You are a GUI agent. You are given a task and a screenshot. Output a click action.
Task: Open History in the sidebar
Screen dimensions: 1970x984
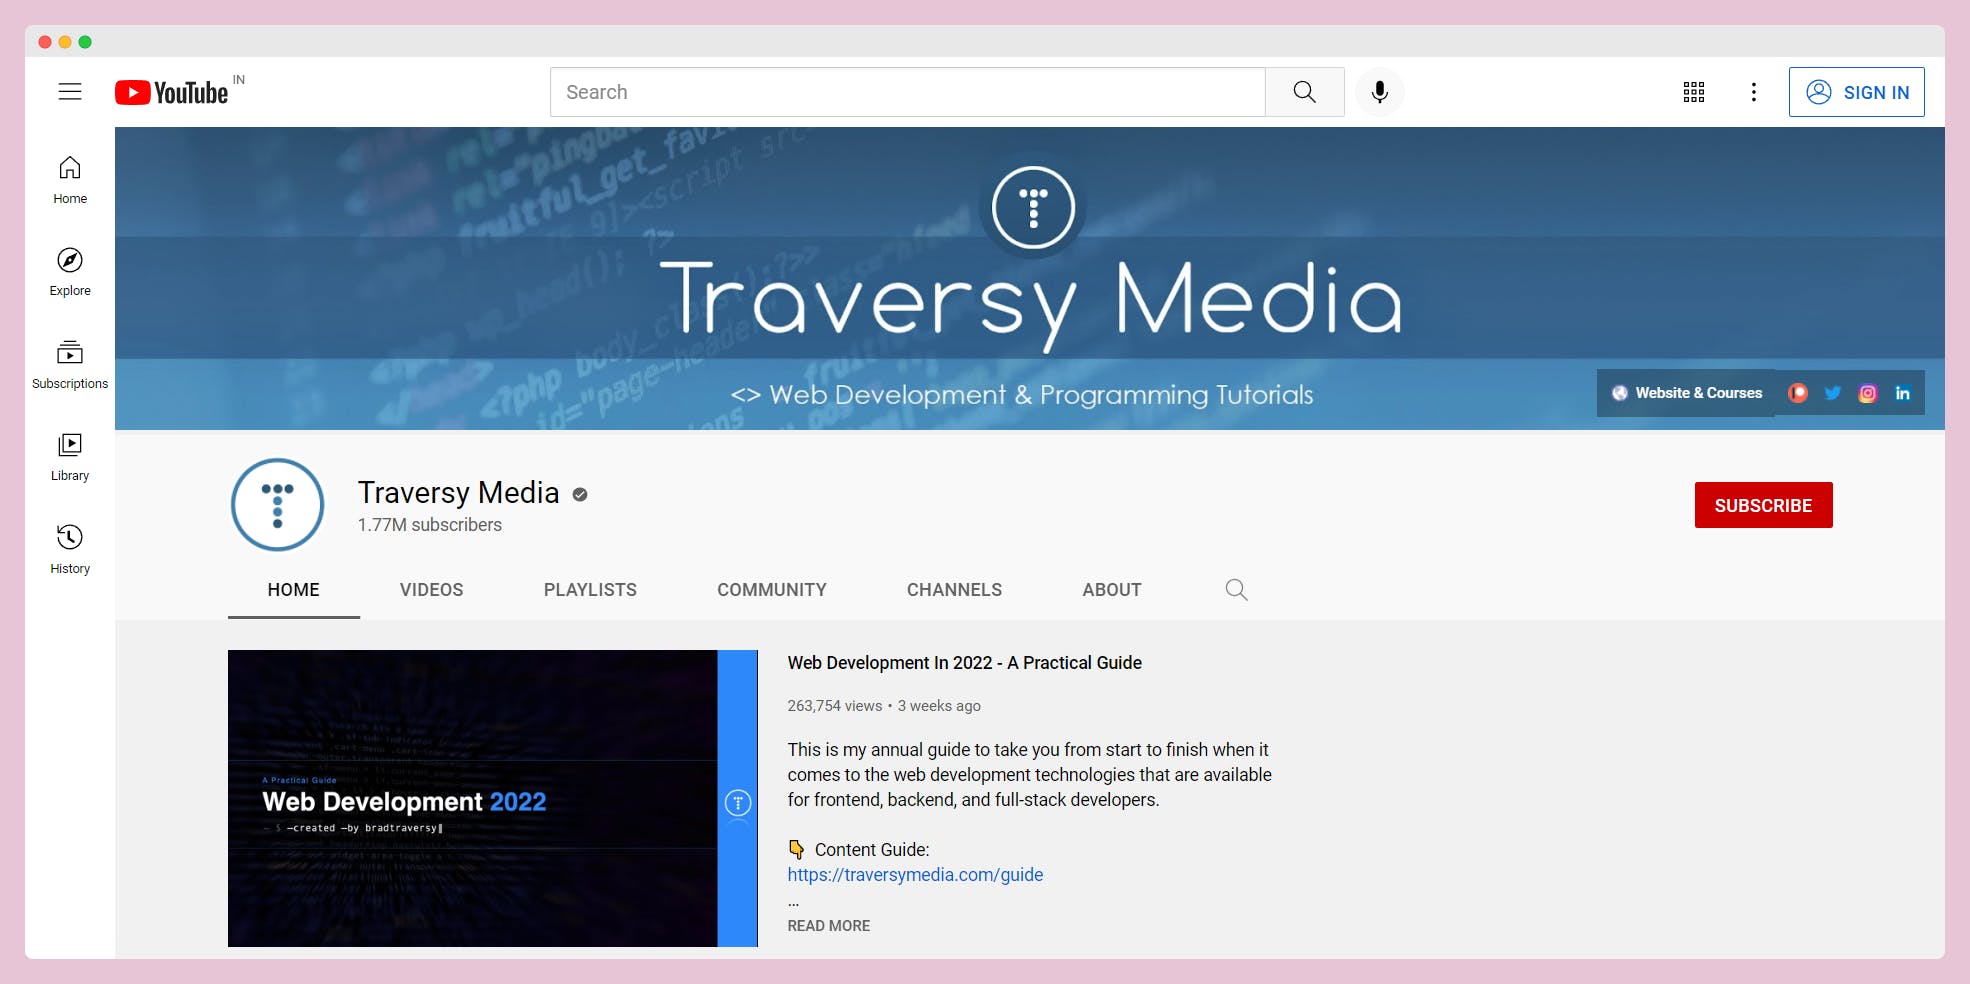click(70, 550)
